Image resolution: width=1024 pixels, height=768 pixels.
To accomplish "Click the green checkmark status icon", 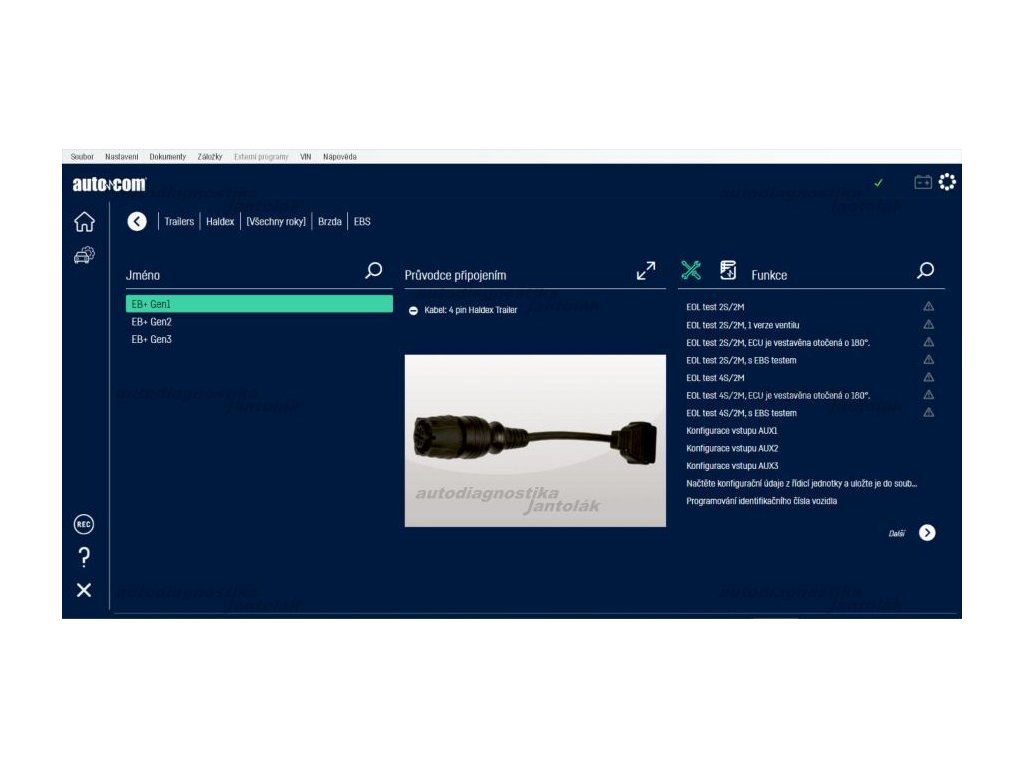I will (x=878, y=183).
